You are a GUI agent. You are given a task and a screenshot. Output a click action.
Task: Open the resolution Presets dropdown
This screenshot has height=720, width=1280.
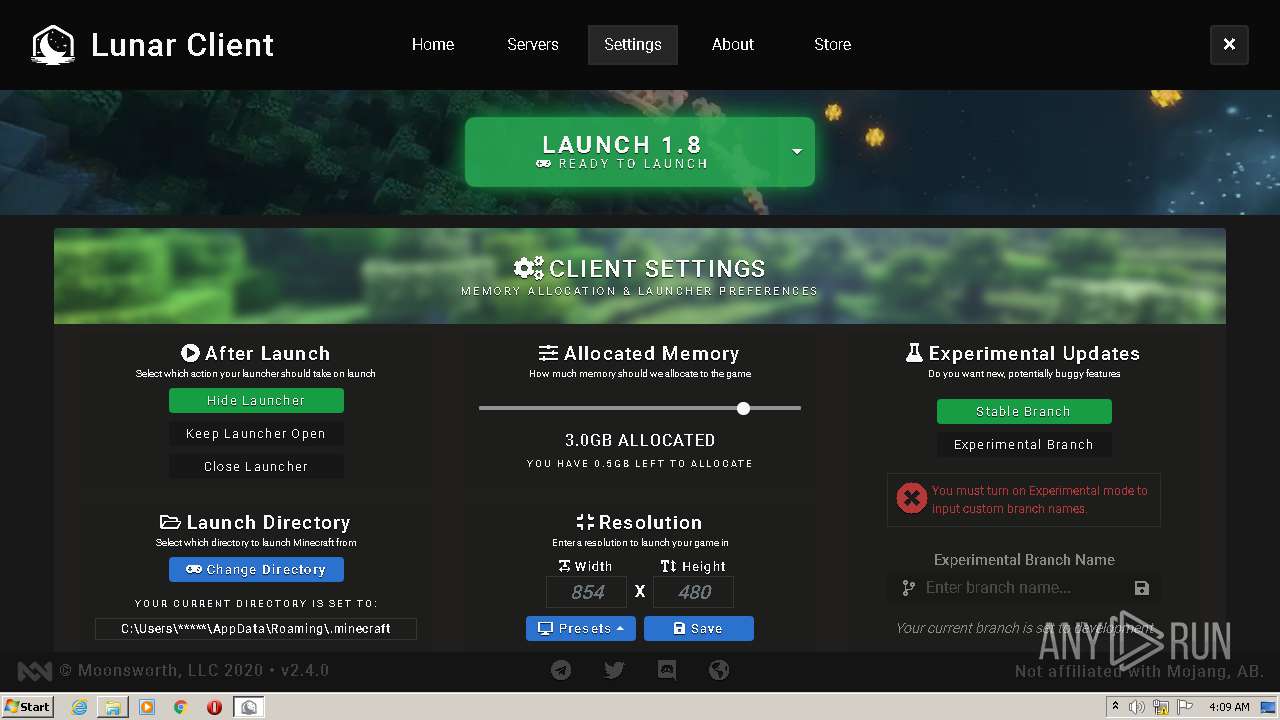pyautogui.click(x=581, y=628)
